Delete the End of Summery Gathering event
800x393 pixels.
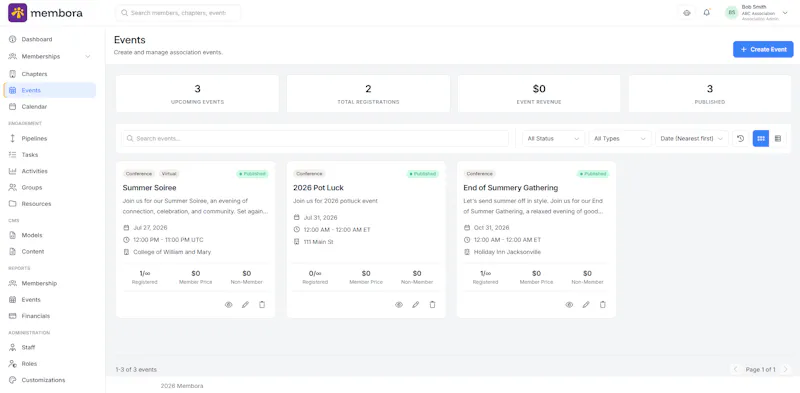603,305
